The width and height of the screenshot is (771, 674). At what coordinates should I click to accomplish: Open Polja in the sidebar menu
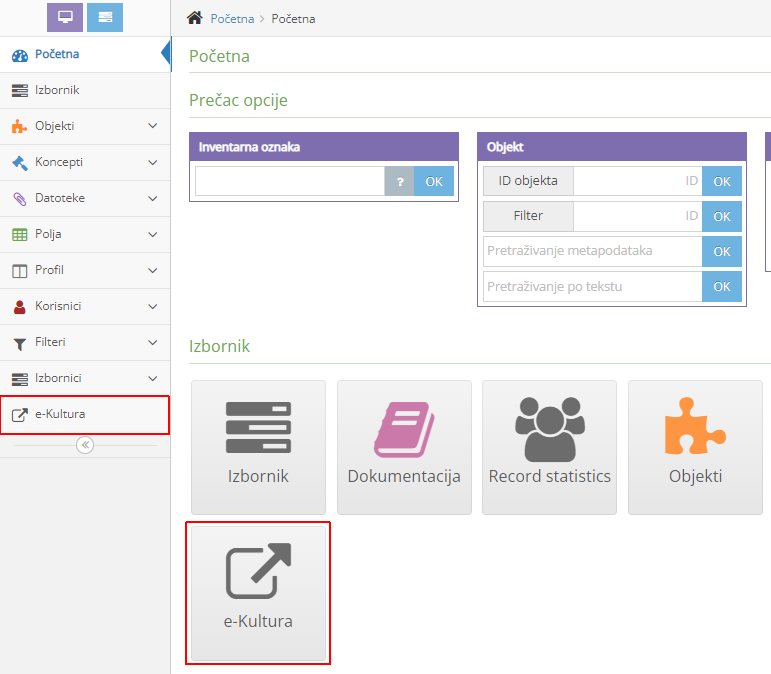click(x=85, y=234)
